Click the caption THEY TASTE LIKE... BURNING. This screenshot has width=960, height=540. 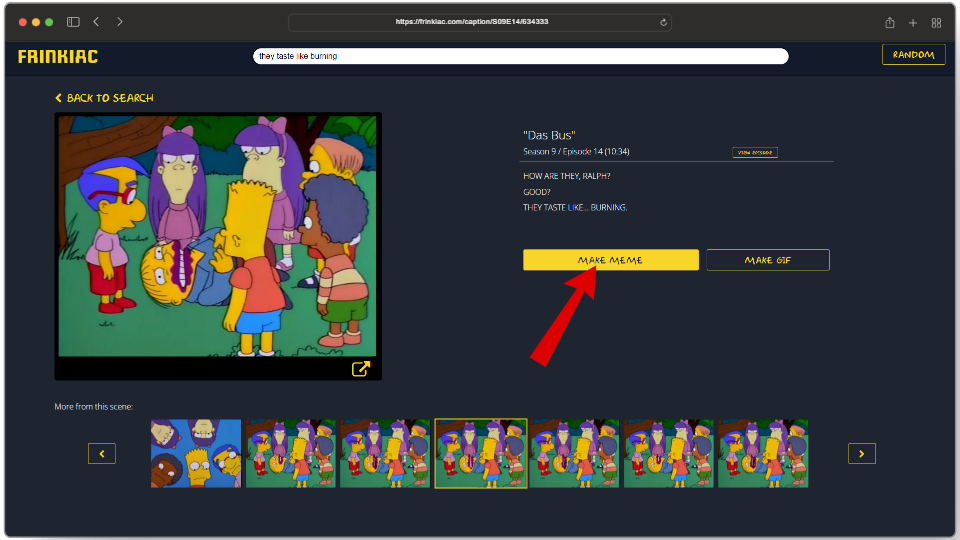point(575,208)
